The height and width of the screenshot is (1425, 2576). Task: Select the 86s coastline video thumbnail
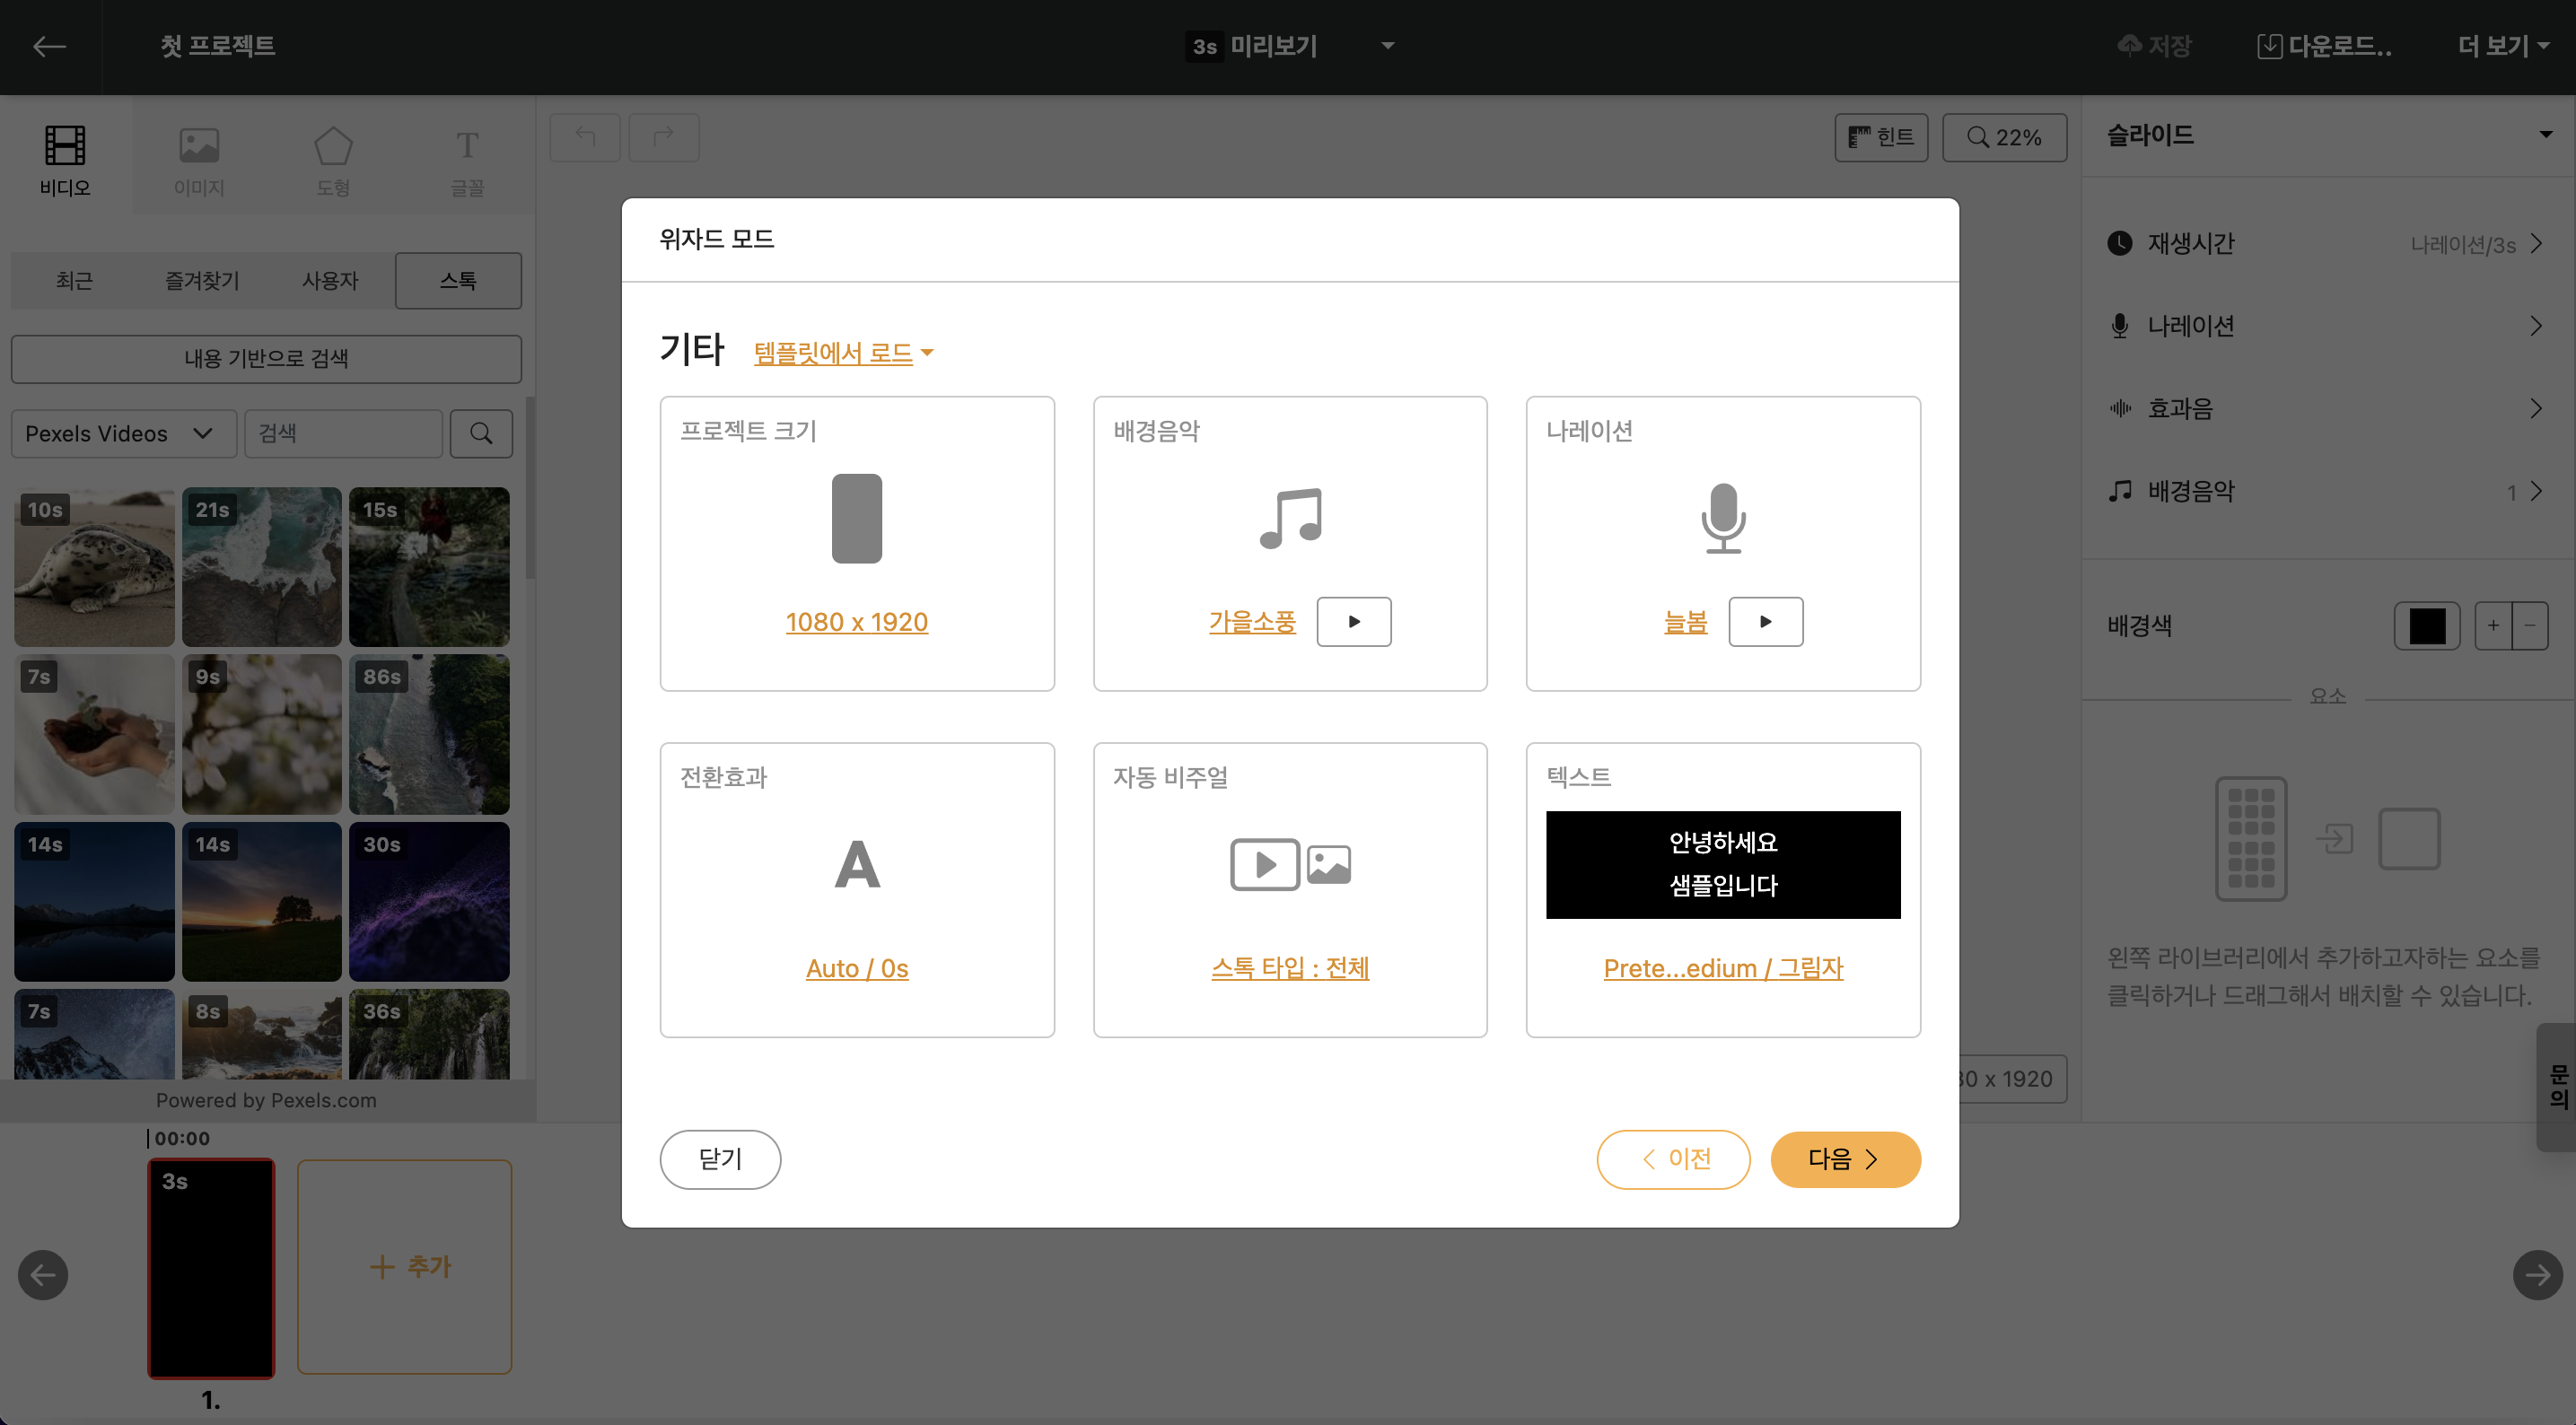tap(429, 733)
